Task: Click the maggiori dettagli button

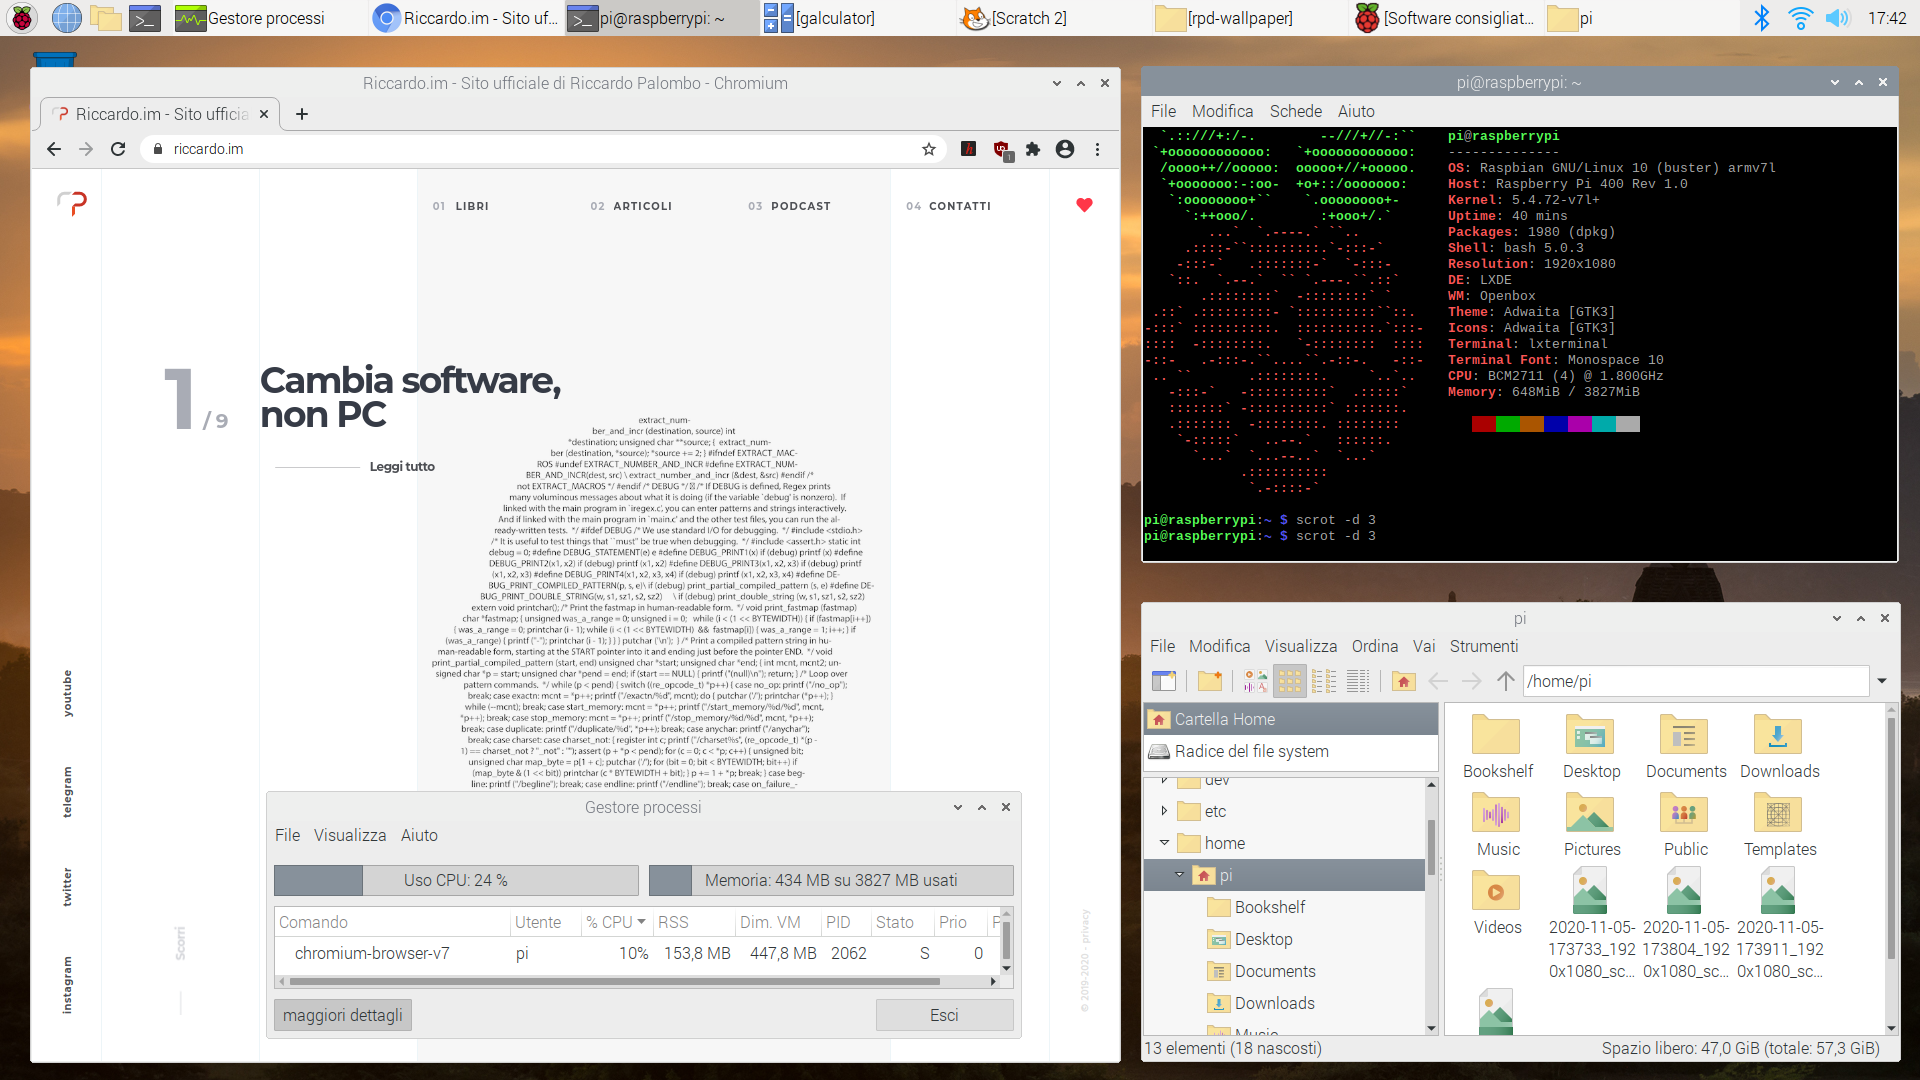Action: (x=343, y=1015)
